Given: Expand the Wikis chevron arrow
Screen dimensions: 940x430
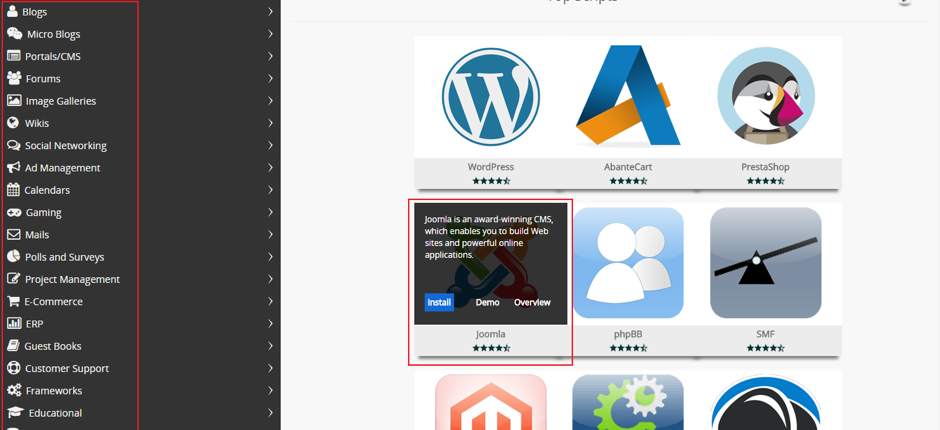Looking at the screenshot, I should 270,123.
